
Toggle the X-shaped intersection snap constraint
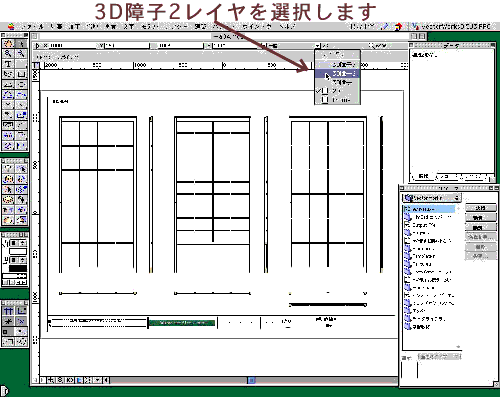click(x=21, y=321)
